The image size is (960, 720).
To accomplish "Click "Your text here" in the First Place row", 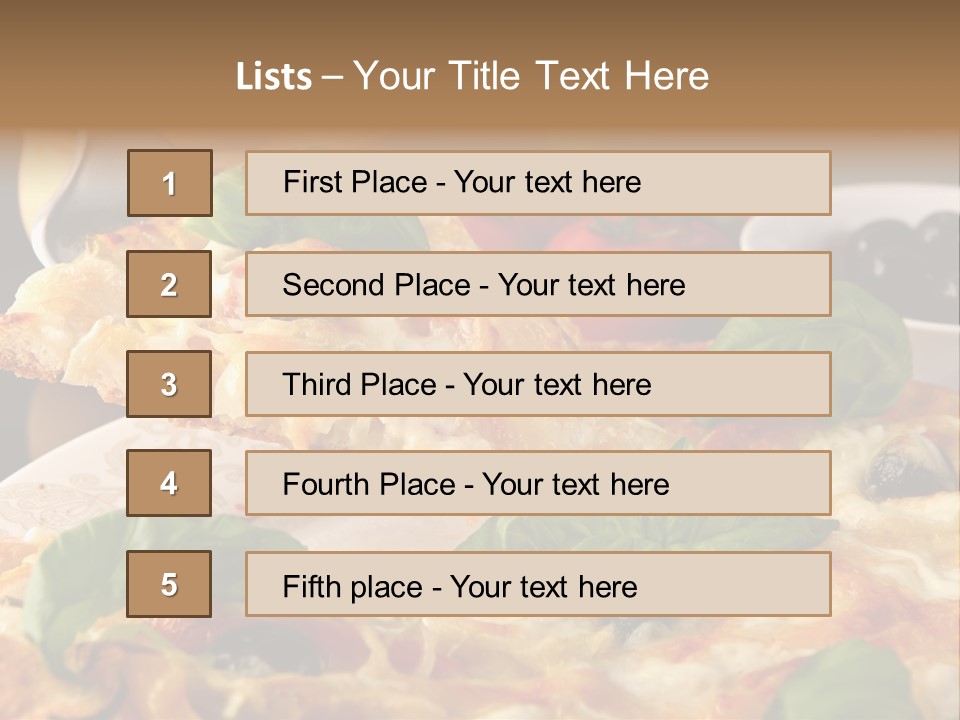I will click(548, 182).
